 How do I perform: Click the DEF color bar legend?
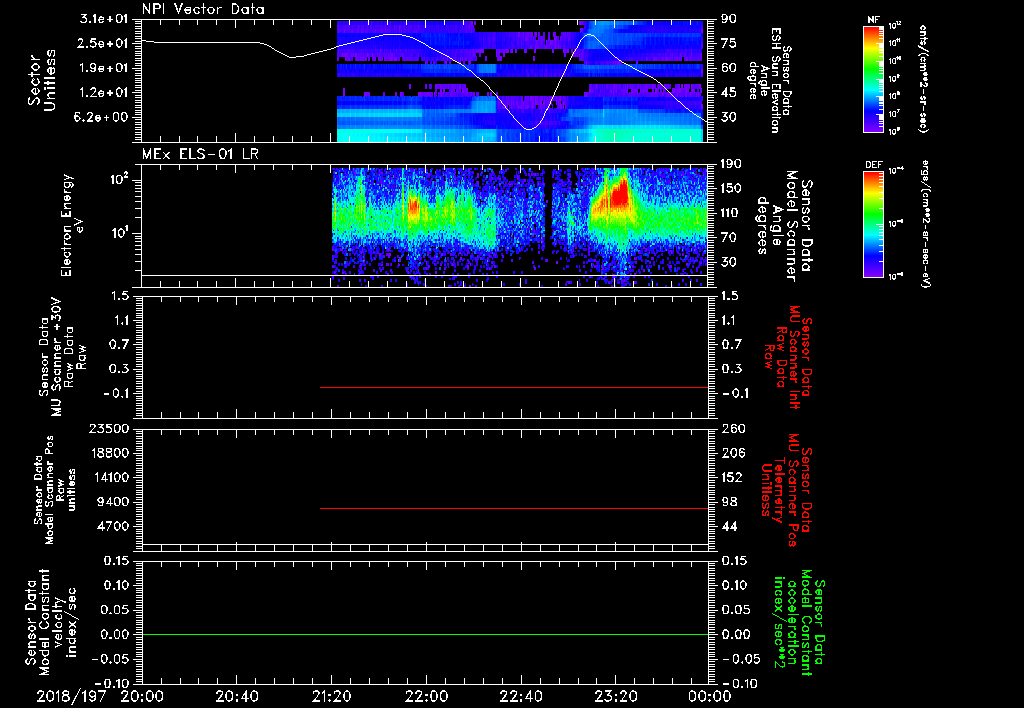pos(873,224)
